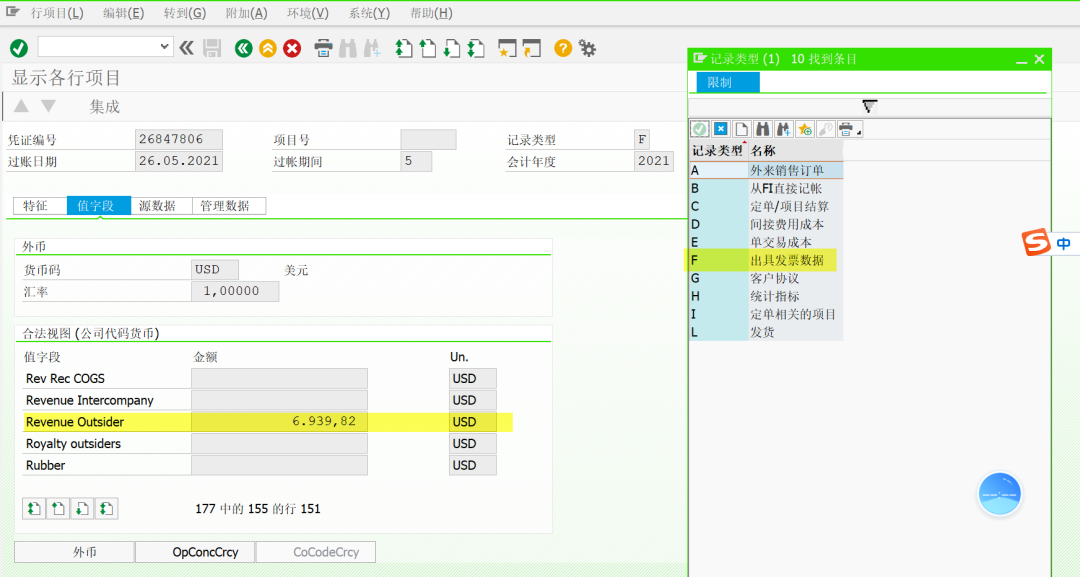Click the Find next icon in the popup toolbar
The width and height of the screenshot is (1080, 577).
(x=783, y=129)
